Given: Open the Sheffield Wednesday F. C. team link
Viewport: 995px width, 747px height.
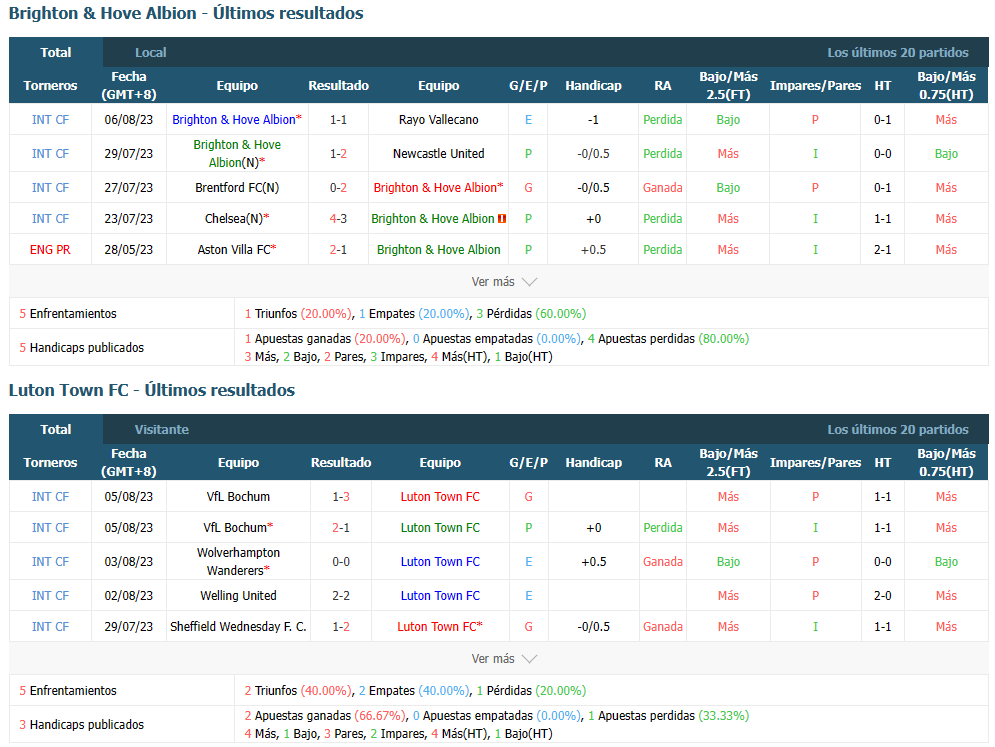Looking at the screenshot, I should click(x=238, y=627).
